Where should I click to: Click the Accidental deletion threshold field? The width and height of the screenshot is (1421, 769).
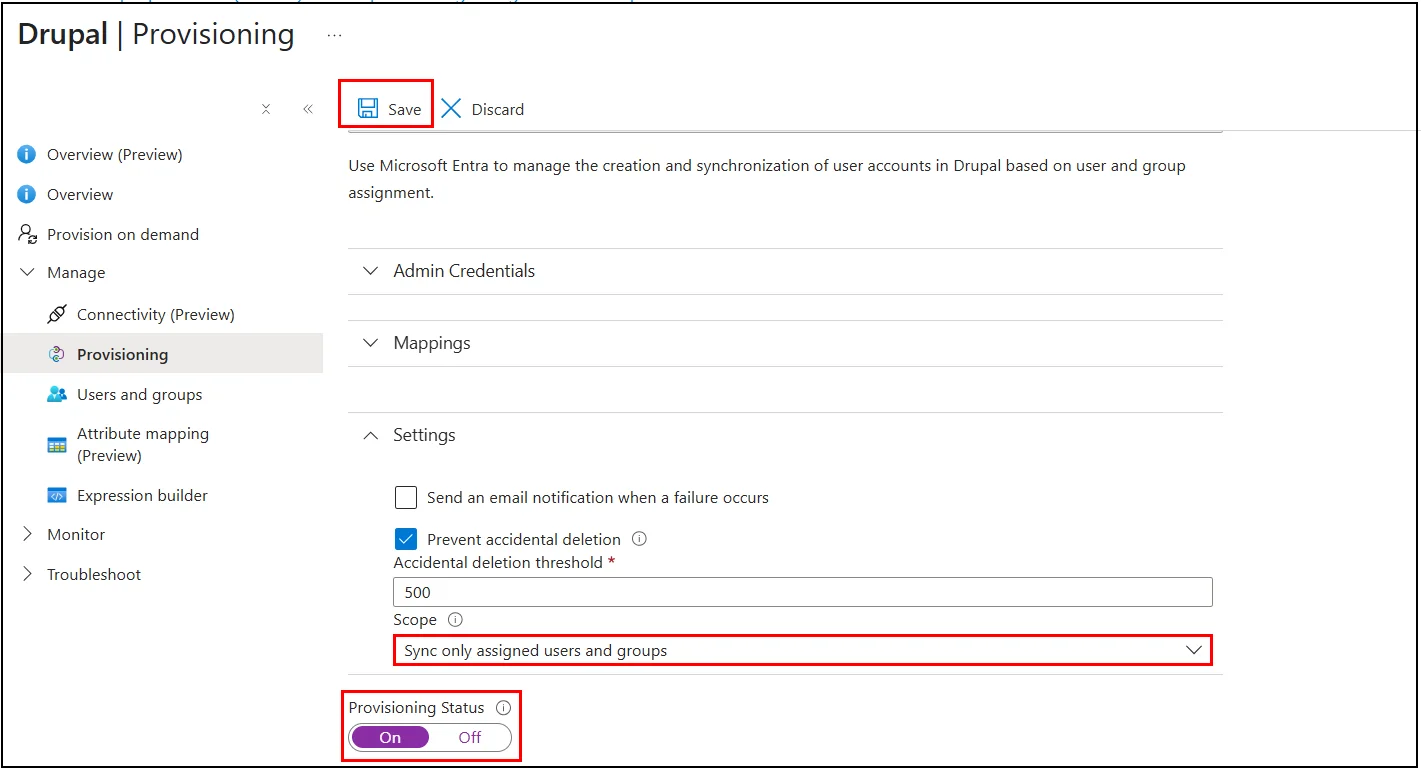pyautogui.click(x=803, y=592)
